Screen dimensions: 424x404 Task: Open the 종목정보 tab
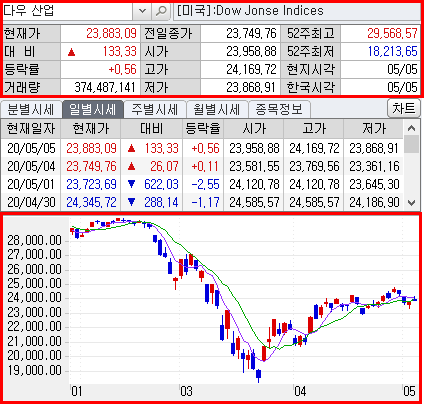coord(279,109)
